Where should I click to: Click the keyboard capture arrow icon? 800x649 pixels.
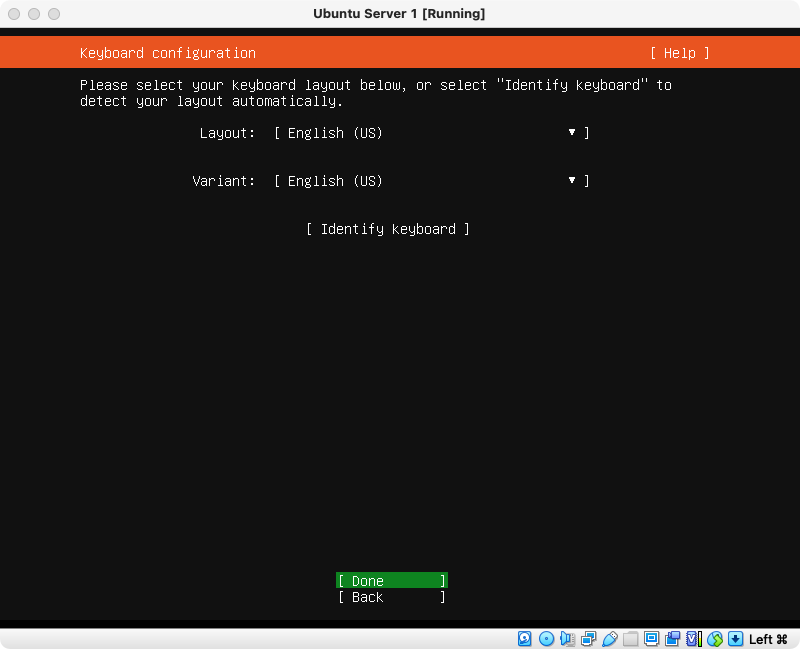(735, 638)
